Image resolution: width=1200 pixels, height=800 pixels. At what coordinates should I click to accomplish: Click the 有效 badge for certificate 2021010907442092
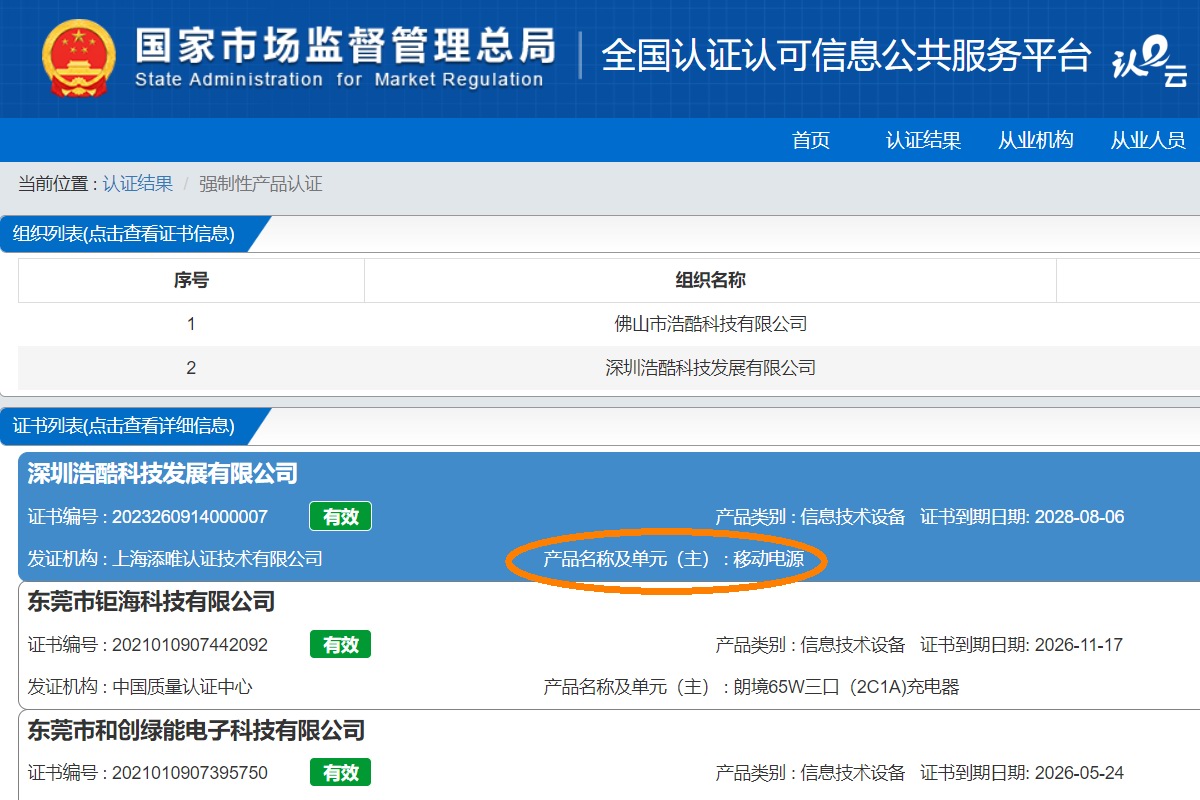pos(340,644)
